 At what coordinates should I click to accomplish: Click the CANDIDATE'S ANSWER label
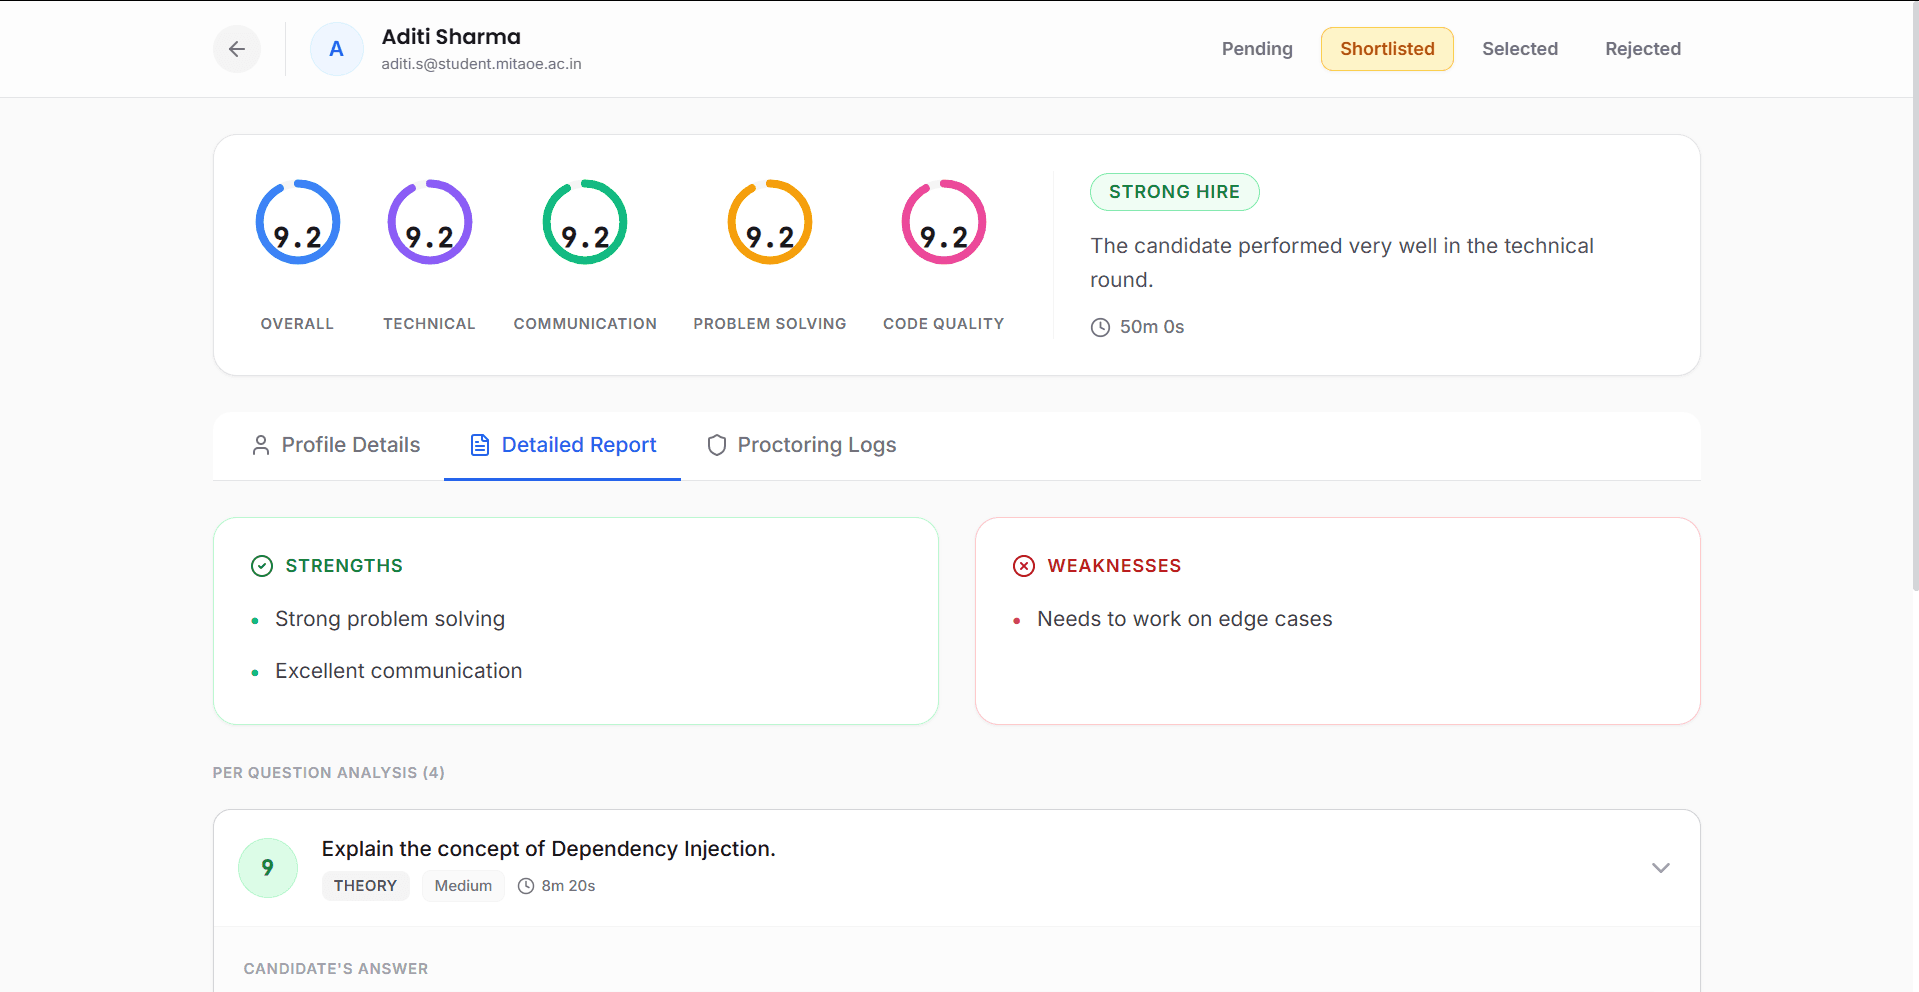coord(336,969)
